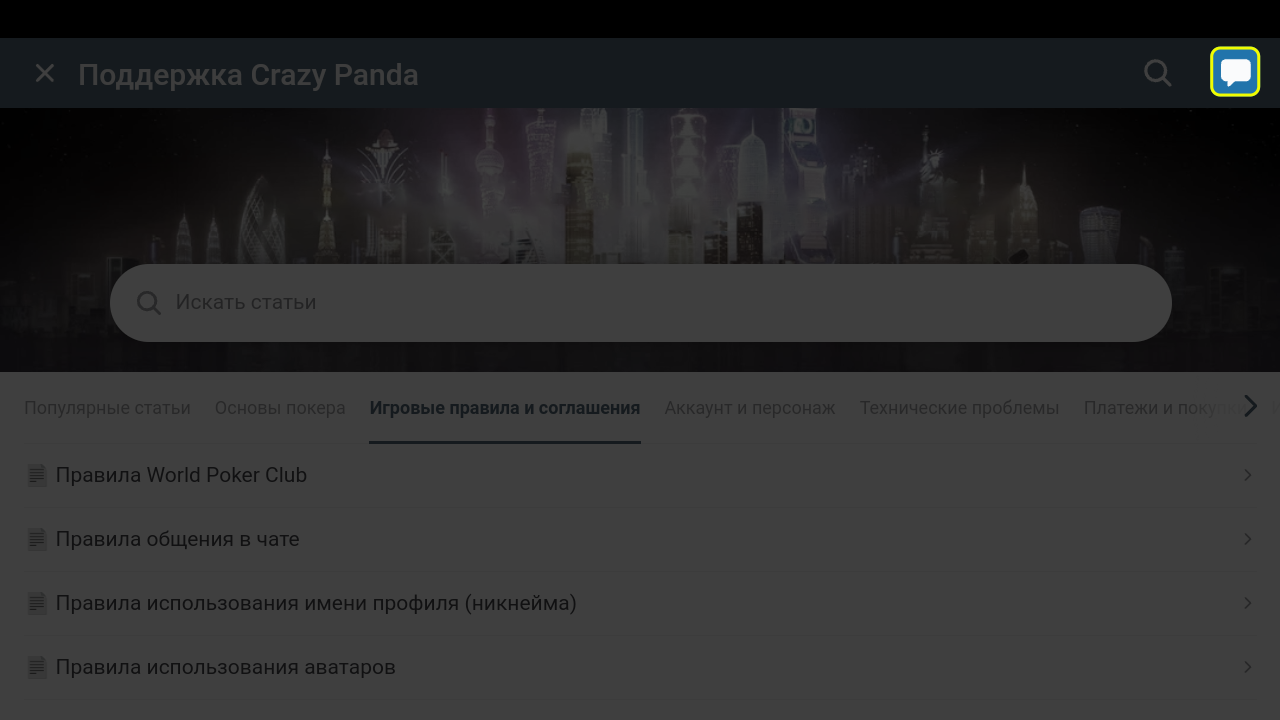
Task: Open the "Основы покера" tab
Action: pos(280,408)
